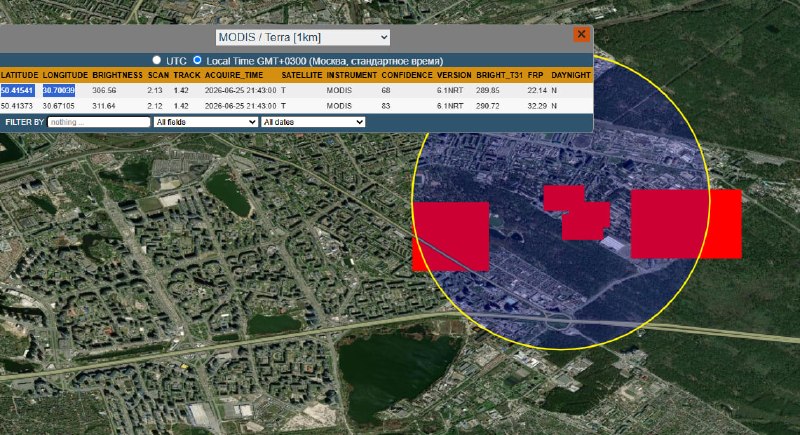Click FRP value 32.29

click(537, 106)
